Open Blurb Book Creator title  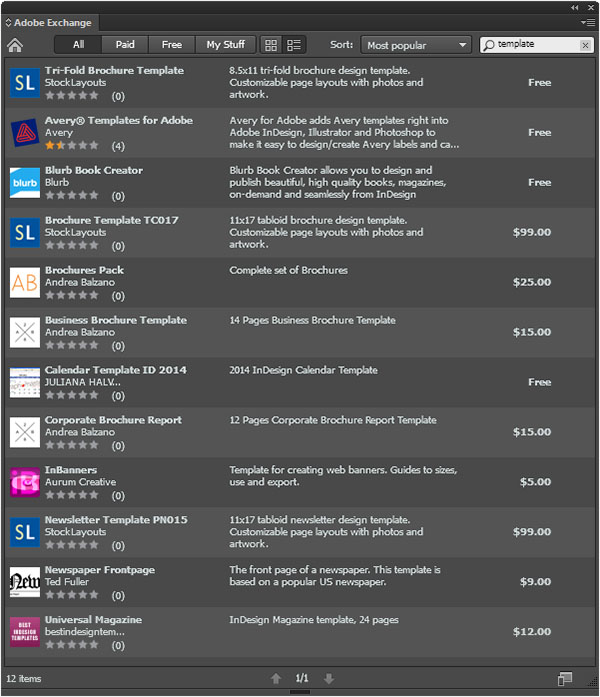click(94, 170)
